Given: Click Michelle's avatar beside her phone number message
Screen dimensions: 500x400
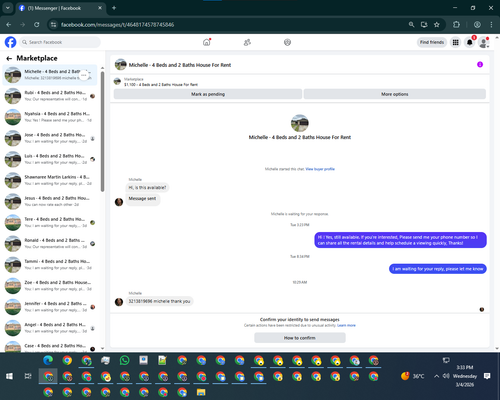Looking at the screenshot, I should (x=119, y=302).
